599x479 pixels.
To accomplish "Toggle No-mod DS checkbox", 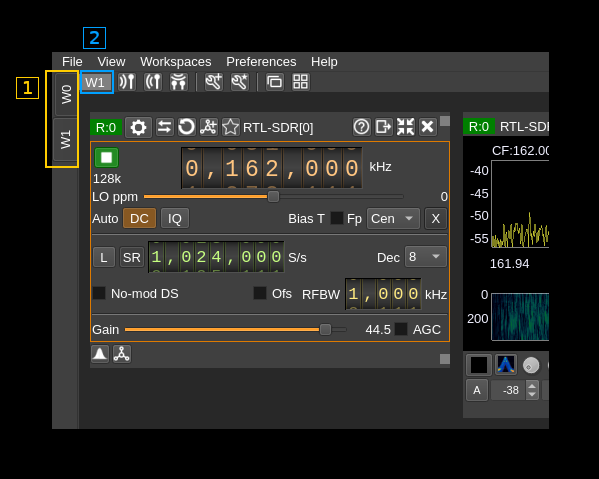I will (99, 293).
